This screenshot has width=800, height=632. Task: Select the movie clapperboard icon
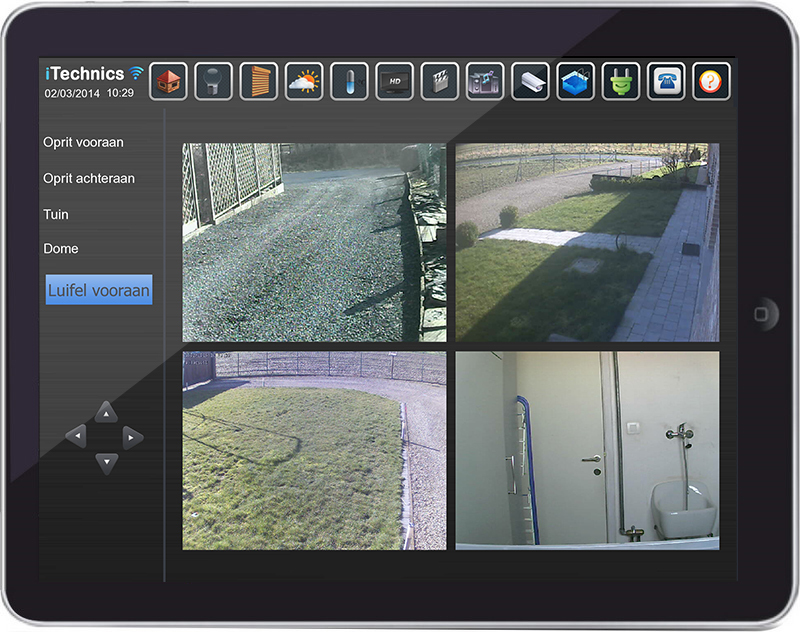439,81
